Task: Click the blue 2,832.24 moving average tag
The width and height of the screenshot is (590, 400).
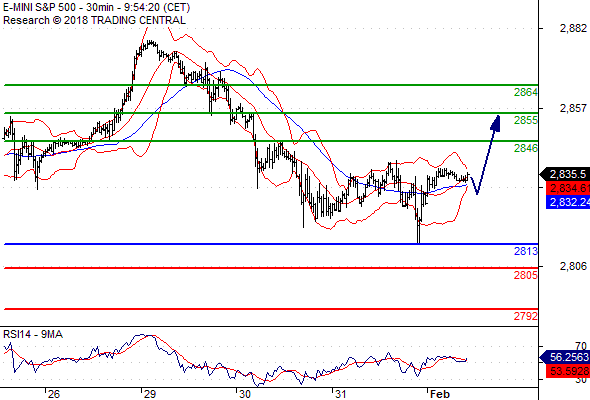Action: tap(568, 202)
